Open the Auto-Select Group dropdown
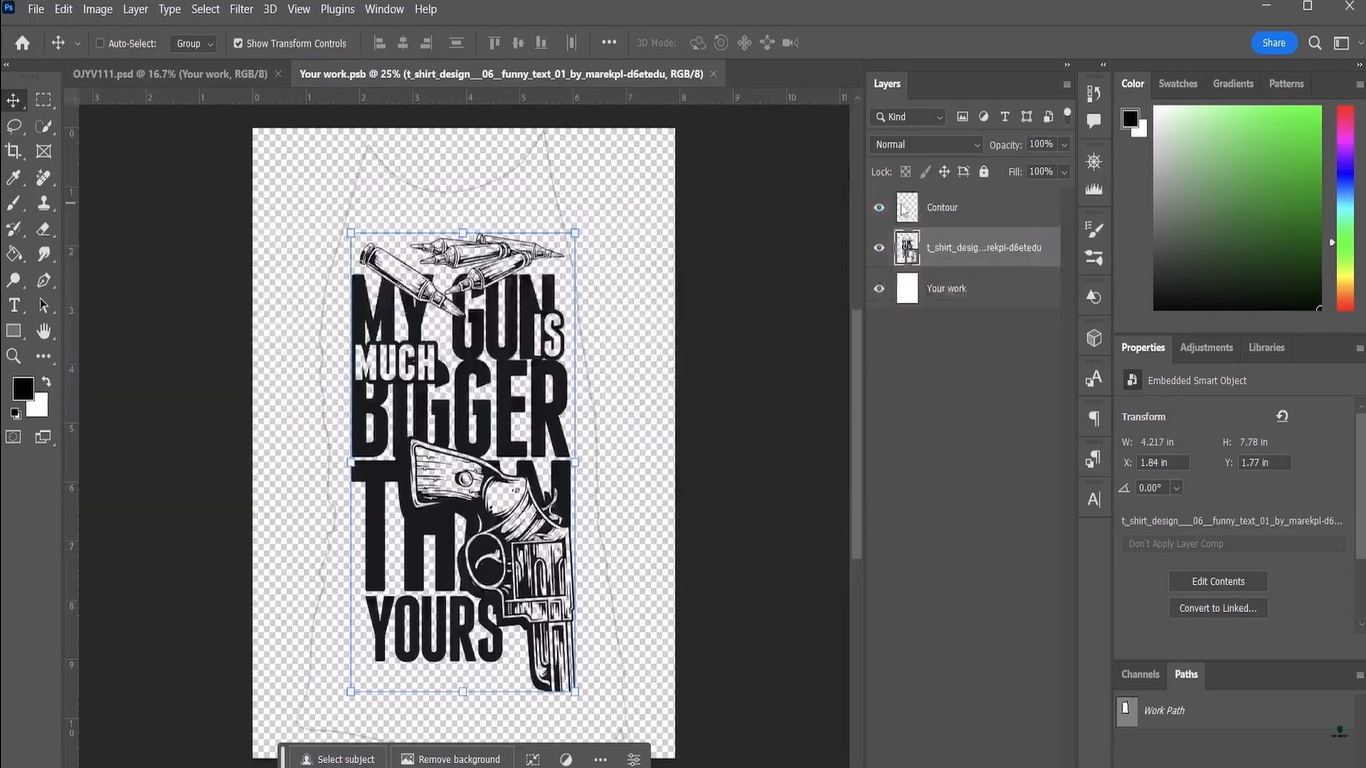This screenshot has width=1366, height=768. coord(194,43)
